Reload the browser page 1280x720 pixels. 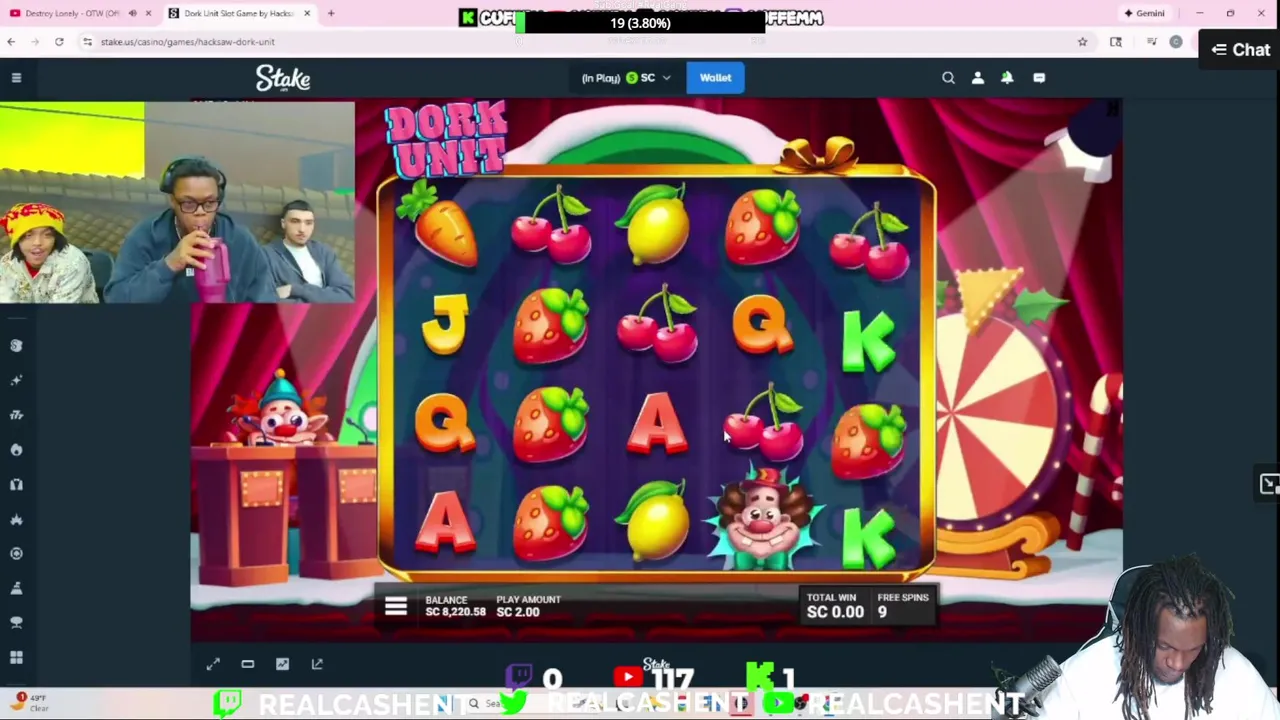[x=59, y=42]
